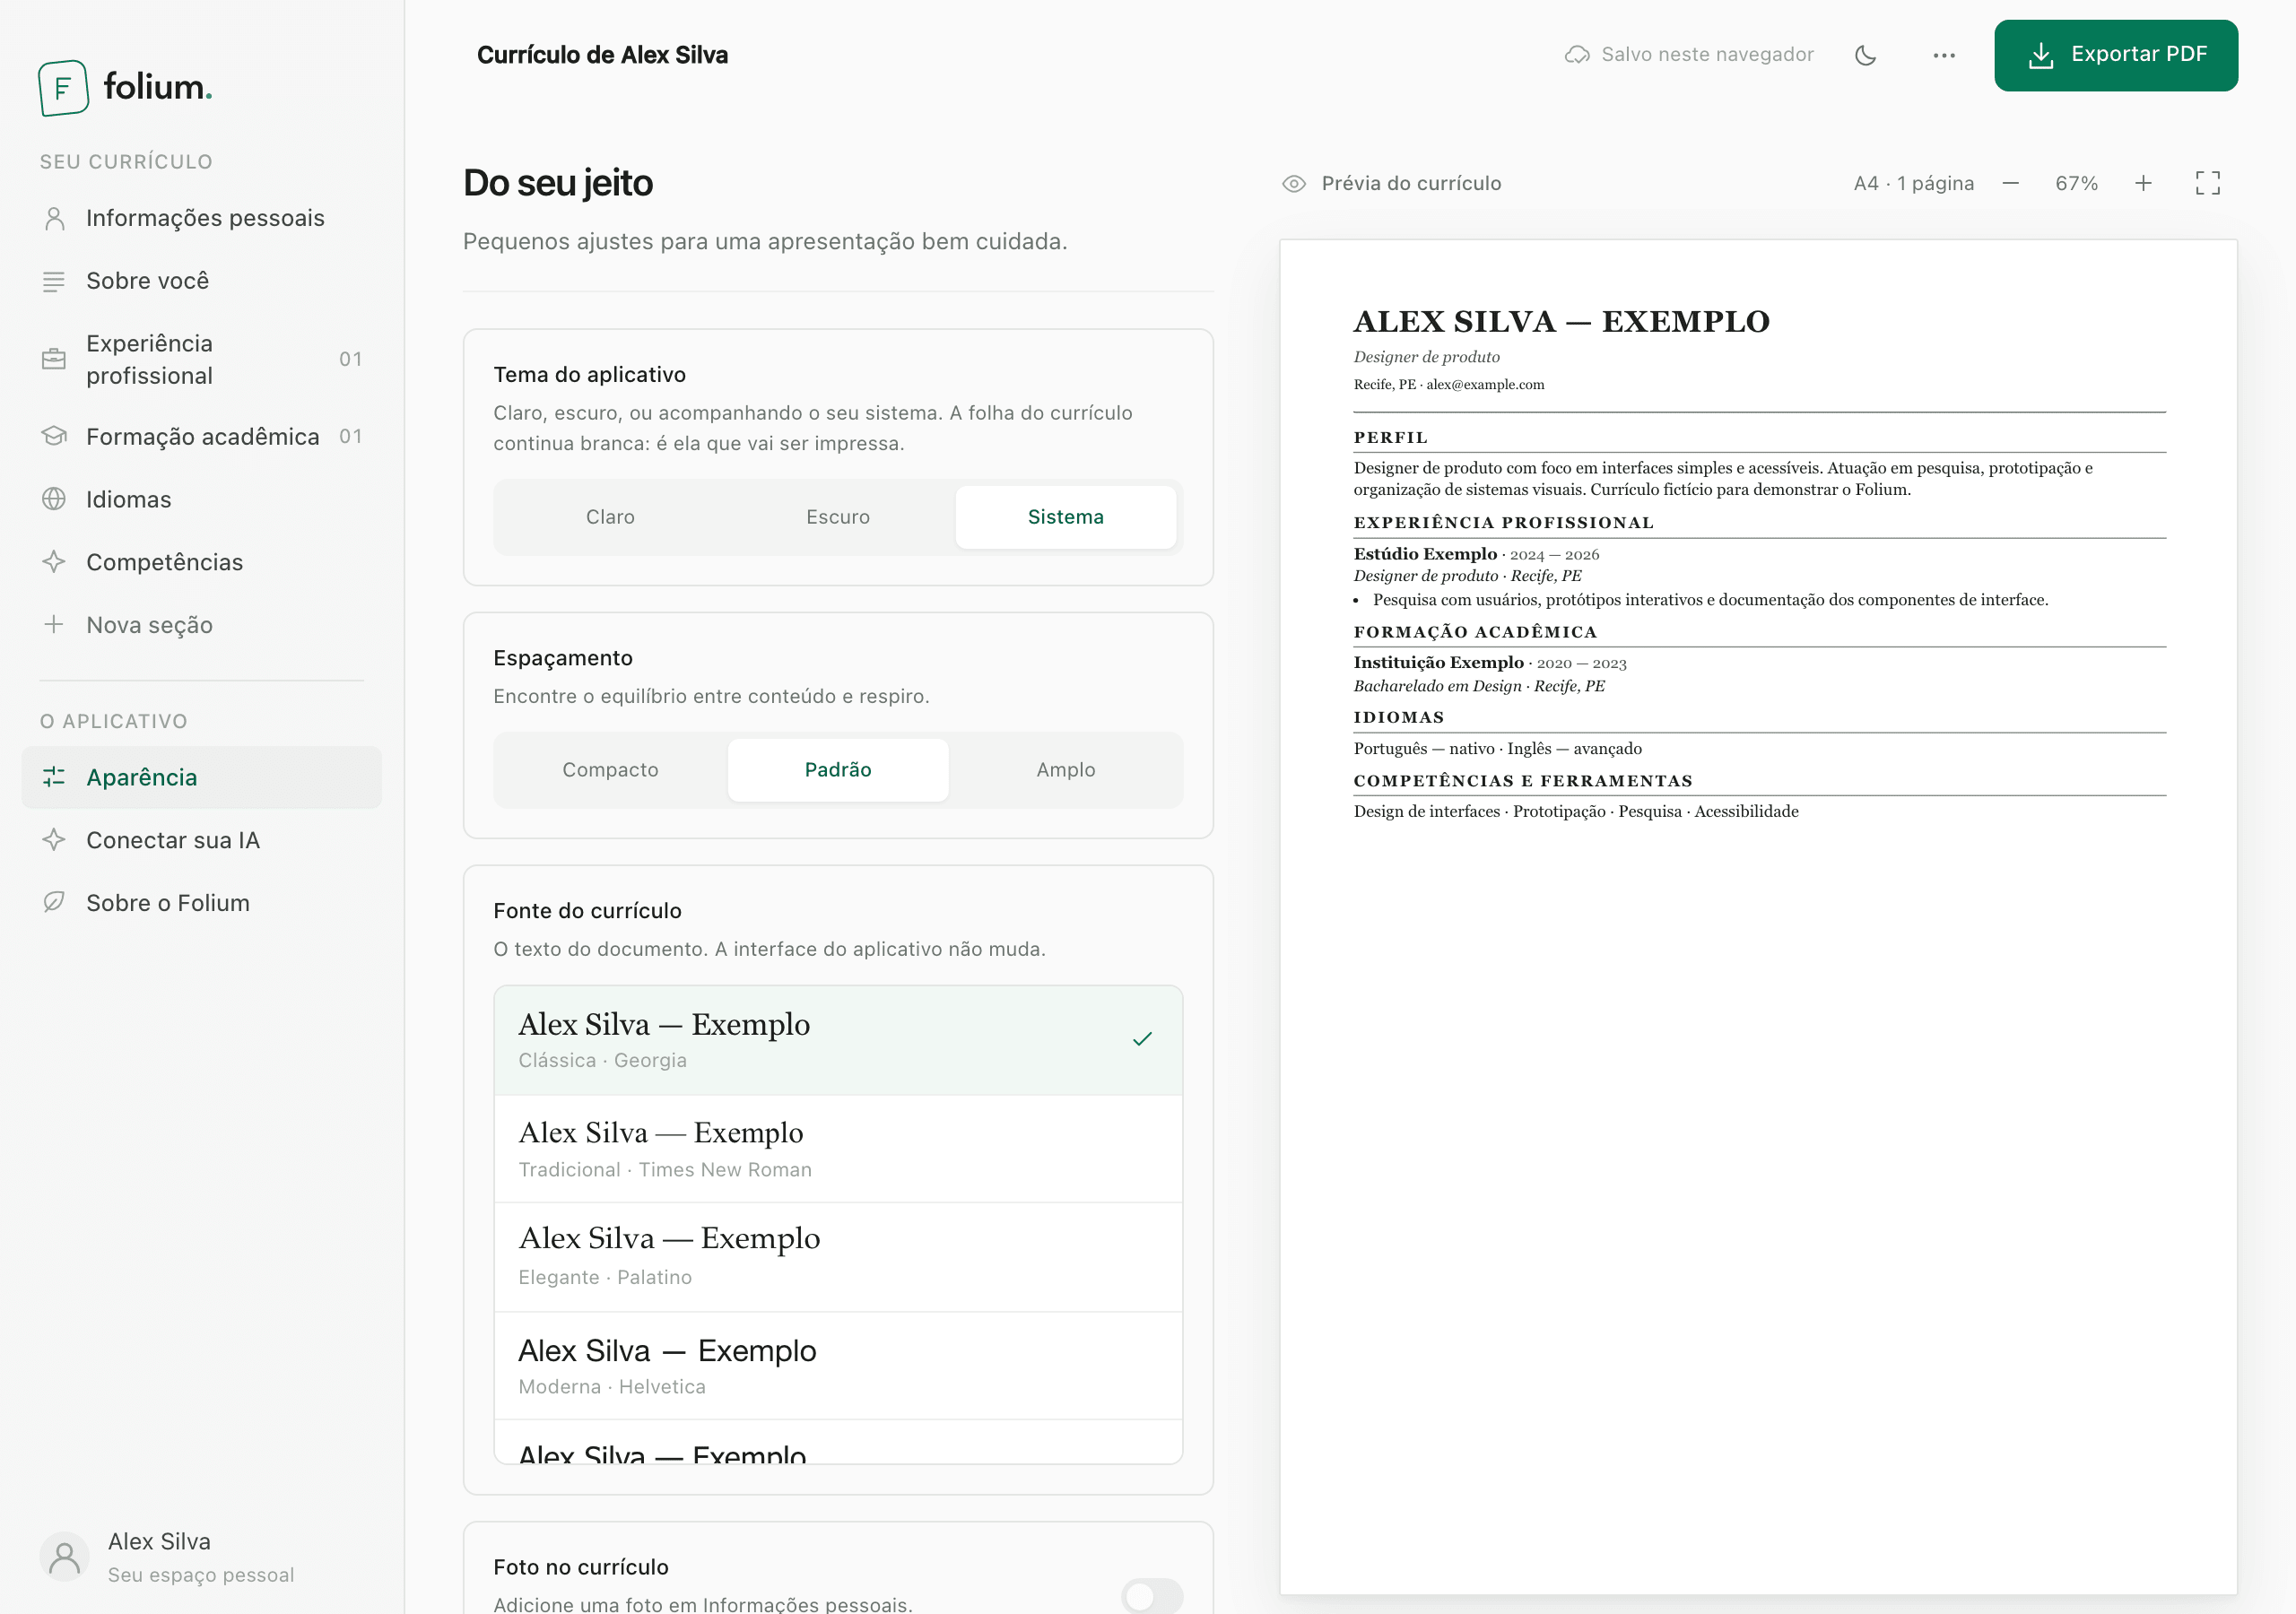Click the Alex Silva avatar icon

pos(65,1556)
